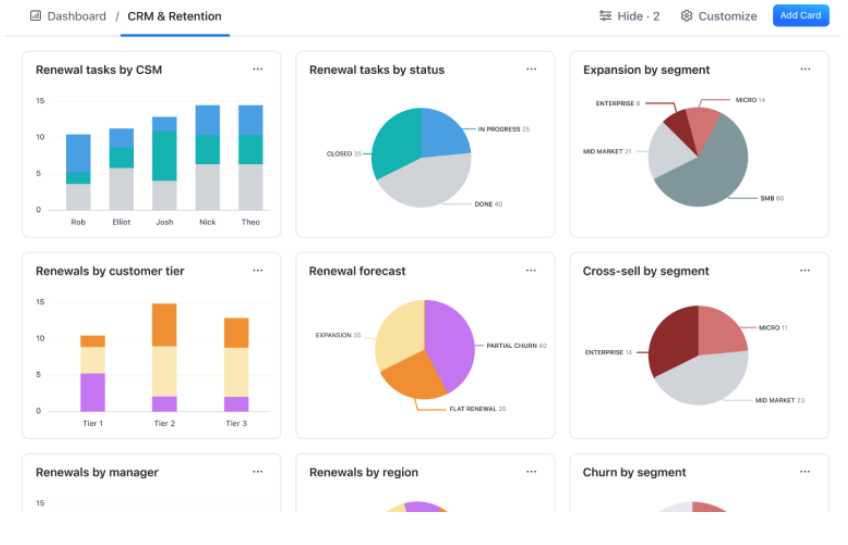Click Theo's blue bar segment

click(x=251, y=120)
